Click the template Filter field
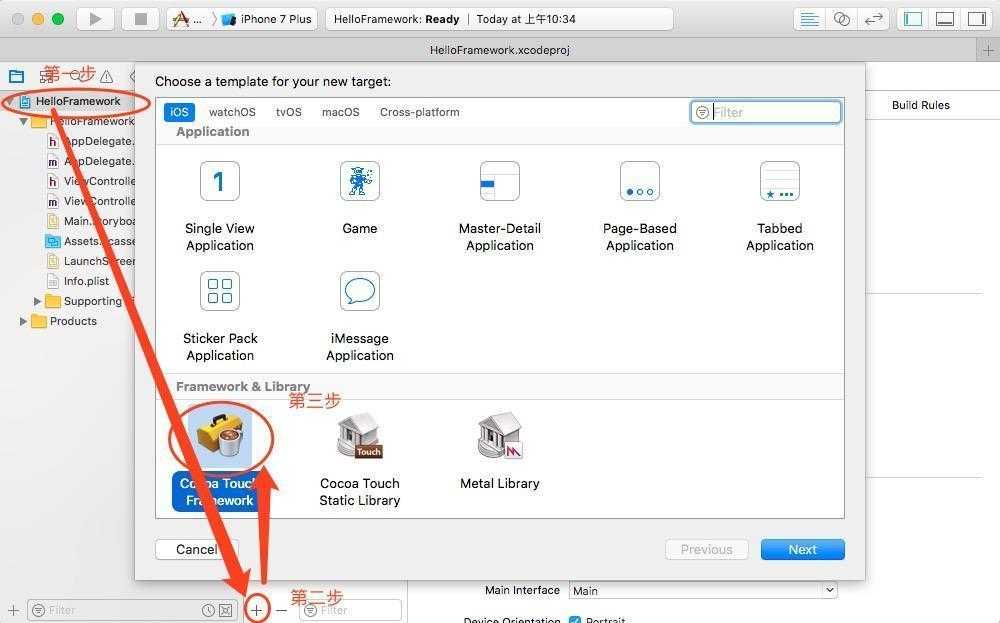This screenshot has width=1000, height=623. [x=765, y=112]
